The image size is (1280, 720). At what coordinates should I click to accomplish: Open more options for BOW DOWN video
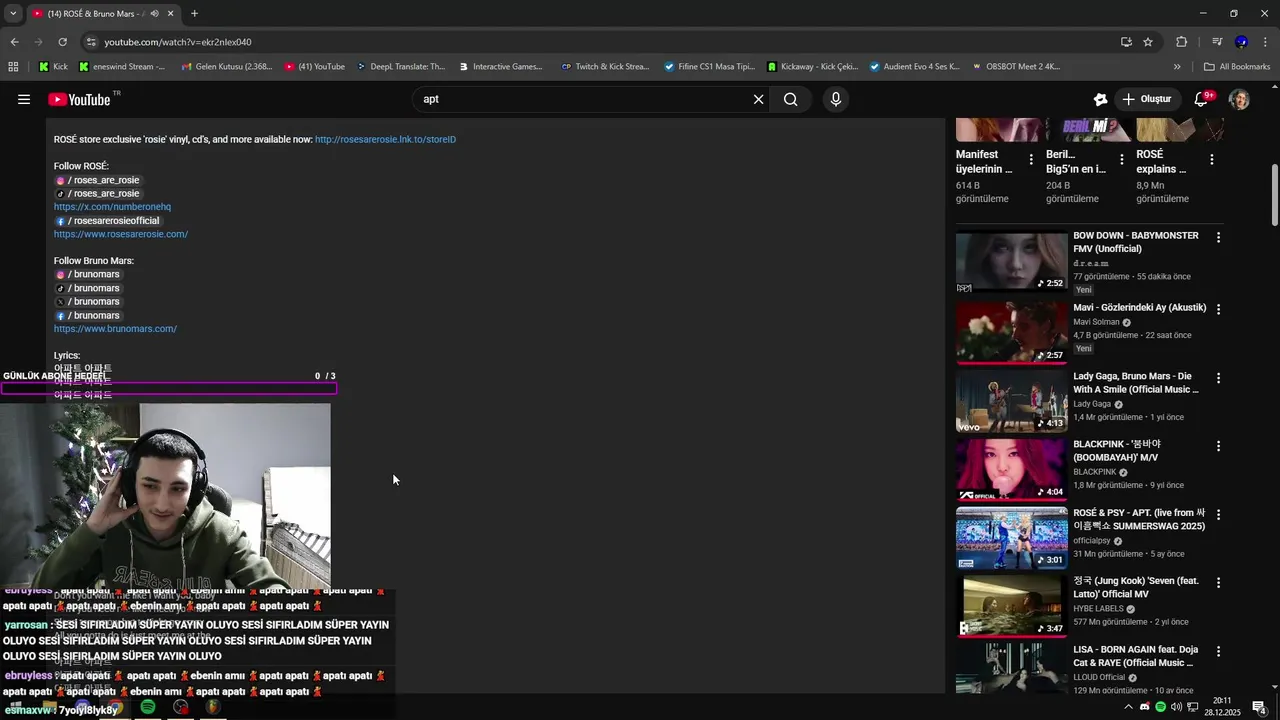point(1218,238)
